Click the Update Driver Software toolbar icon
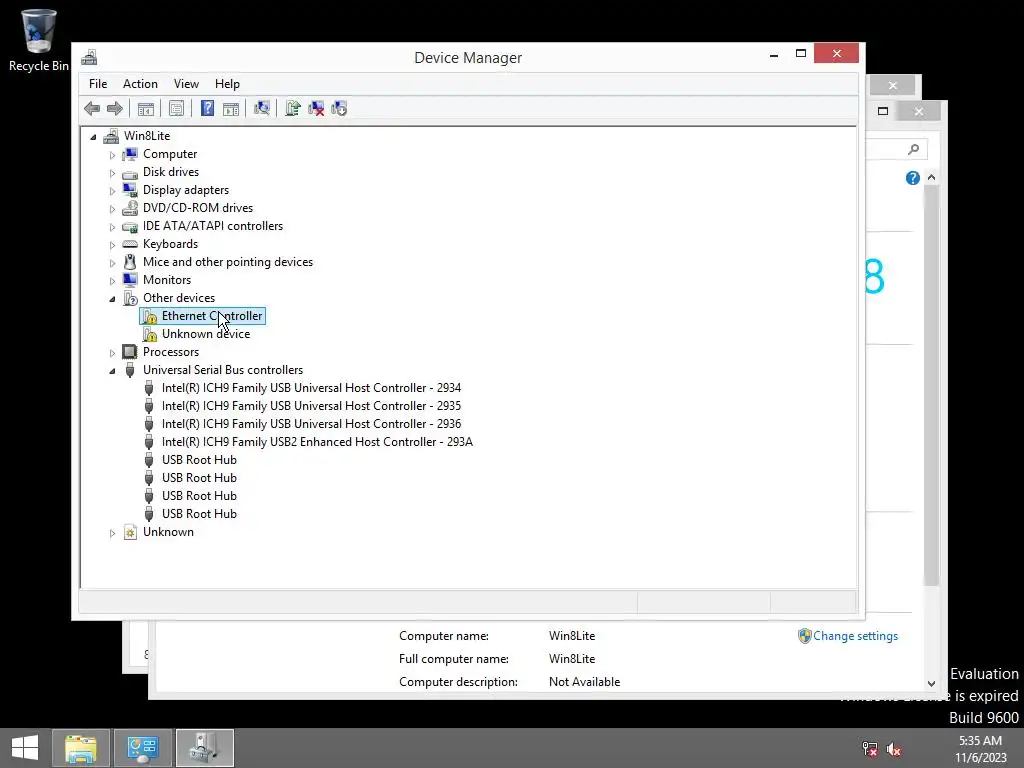 click(293, 108)
